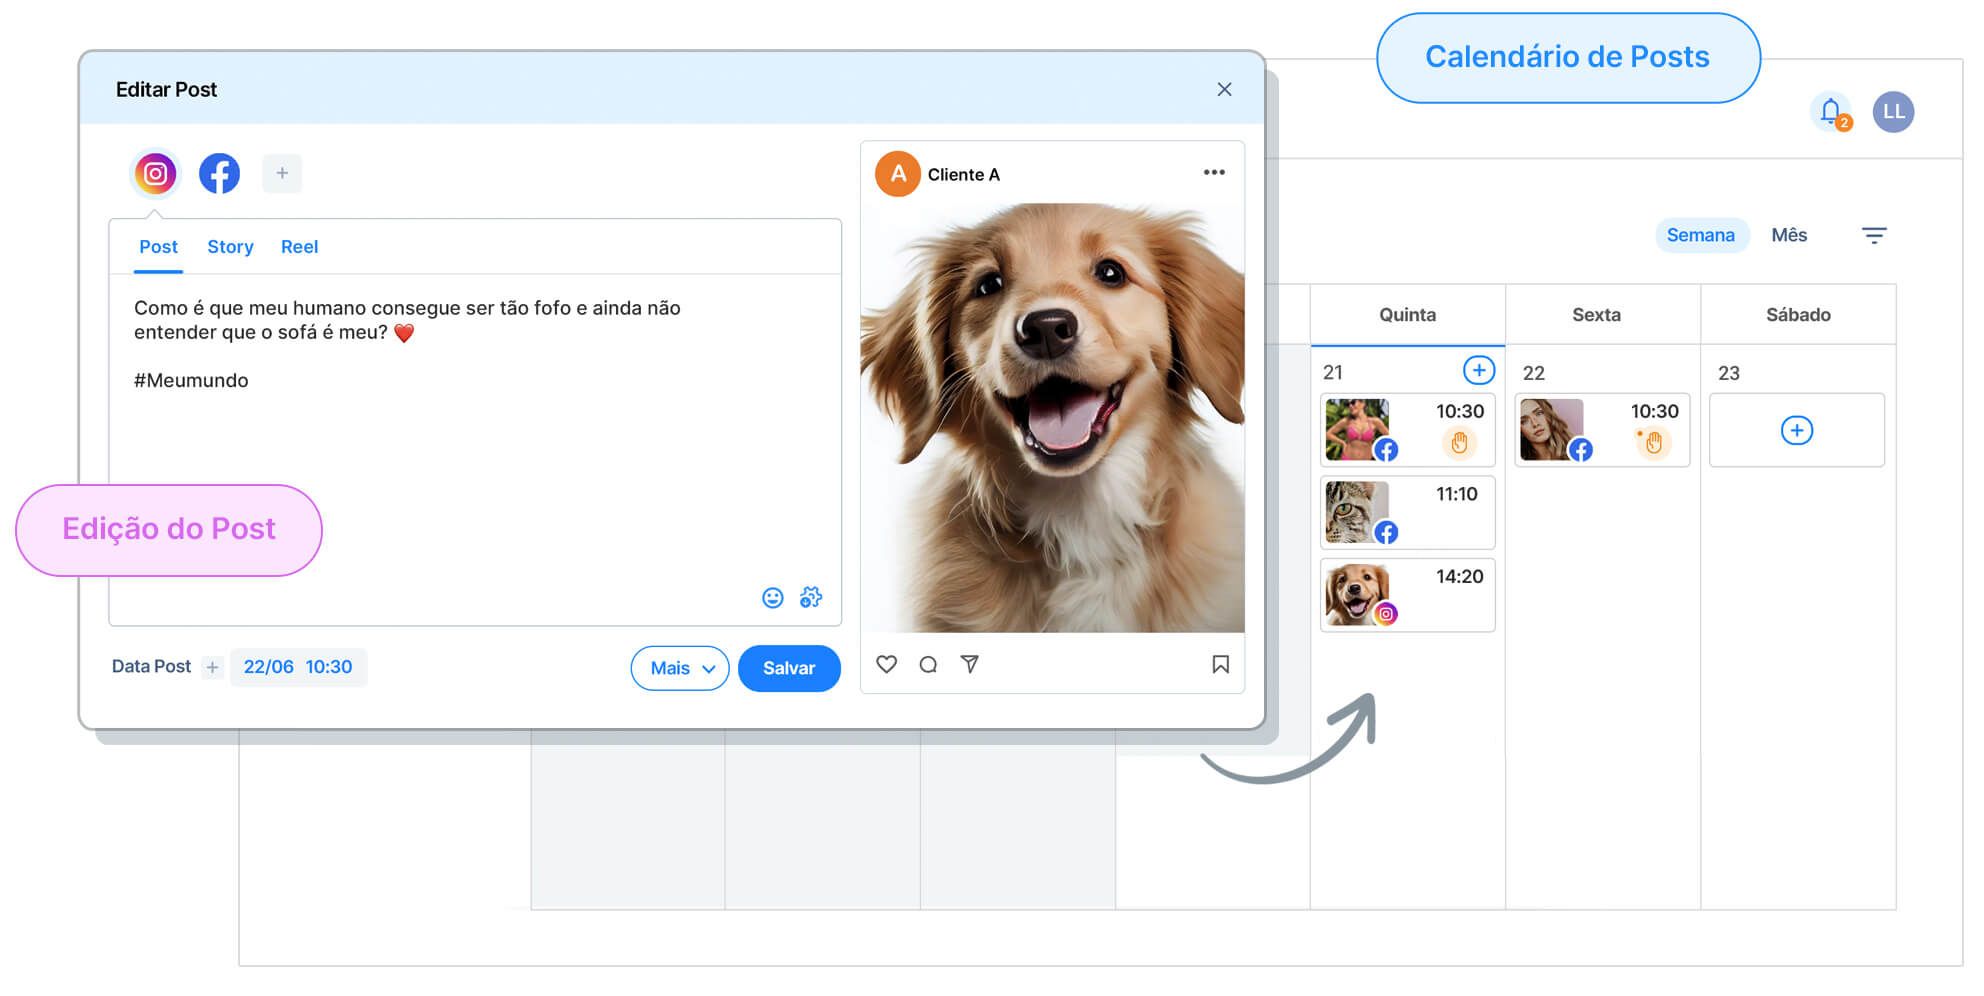Edit the 22/06 10:30 schedule date
The height and width of the screenshot is (996, 1984).
[x=298, y=667]
